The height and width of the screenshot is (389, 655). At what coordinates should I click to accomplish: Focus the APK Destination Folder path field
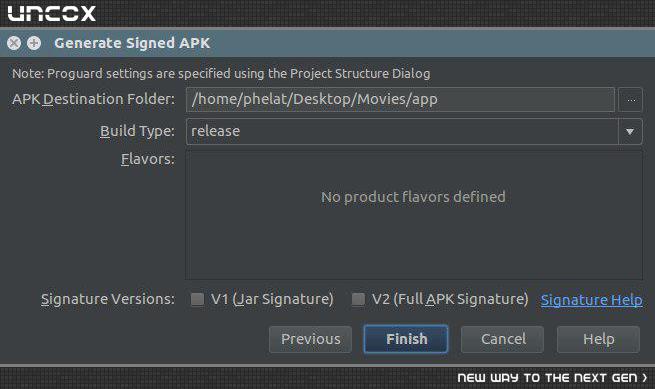400,99
